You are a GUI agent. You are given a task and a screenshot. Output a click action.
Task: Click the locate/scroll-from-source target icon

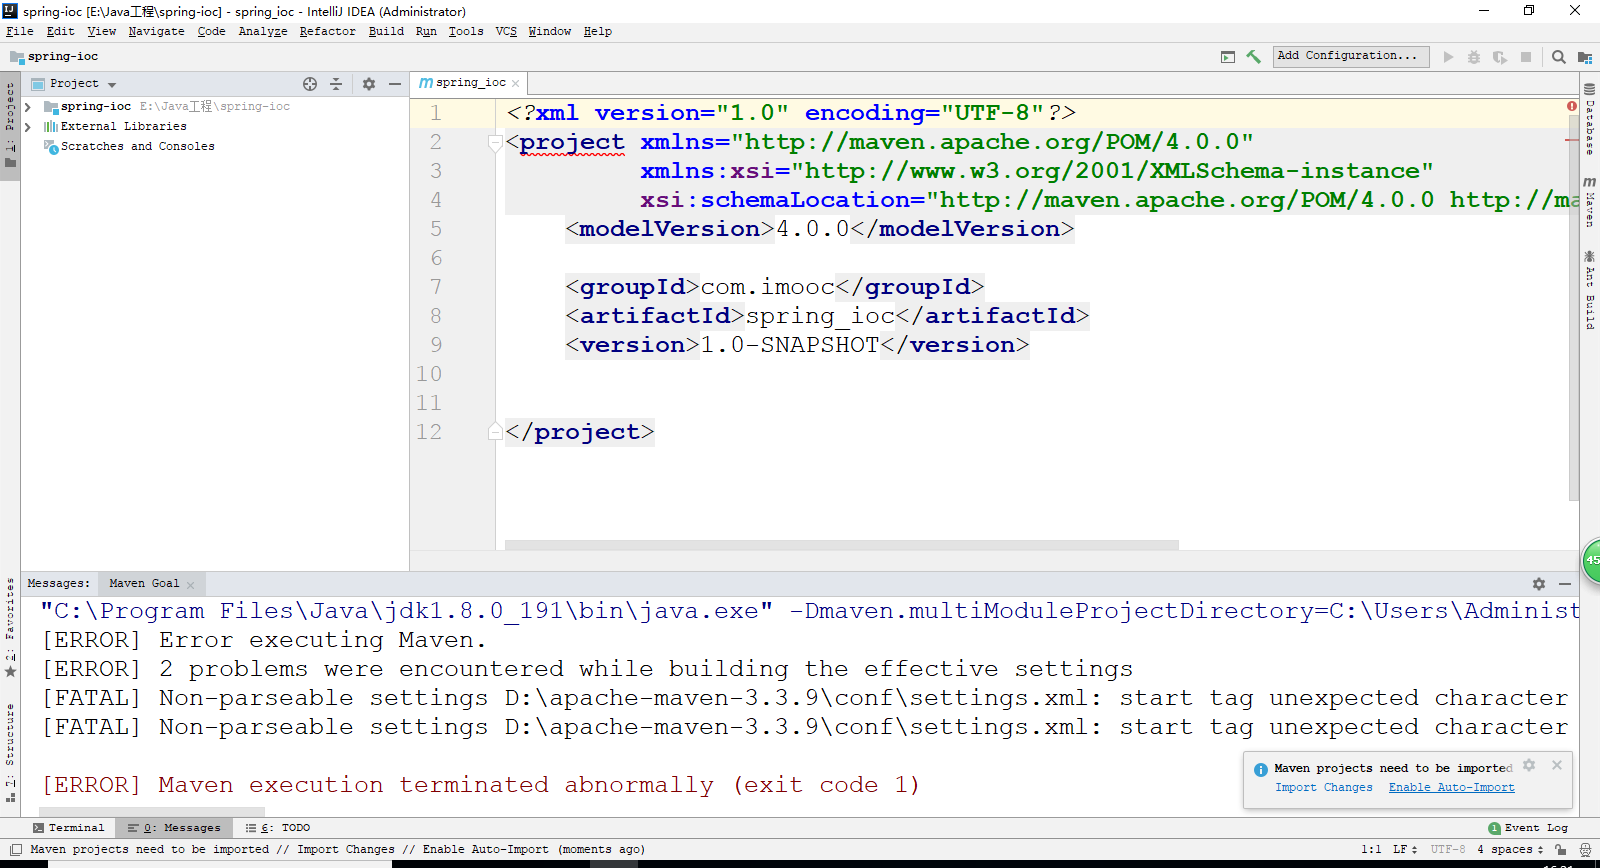(x=310, y=84)
